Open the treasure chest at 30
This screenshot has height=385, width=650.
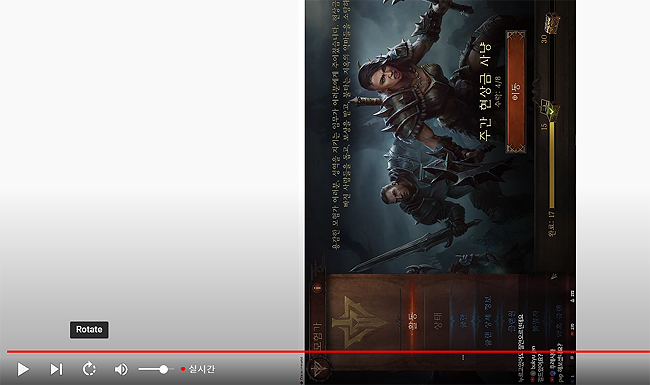tap(552, 23)
